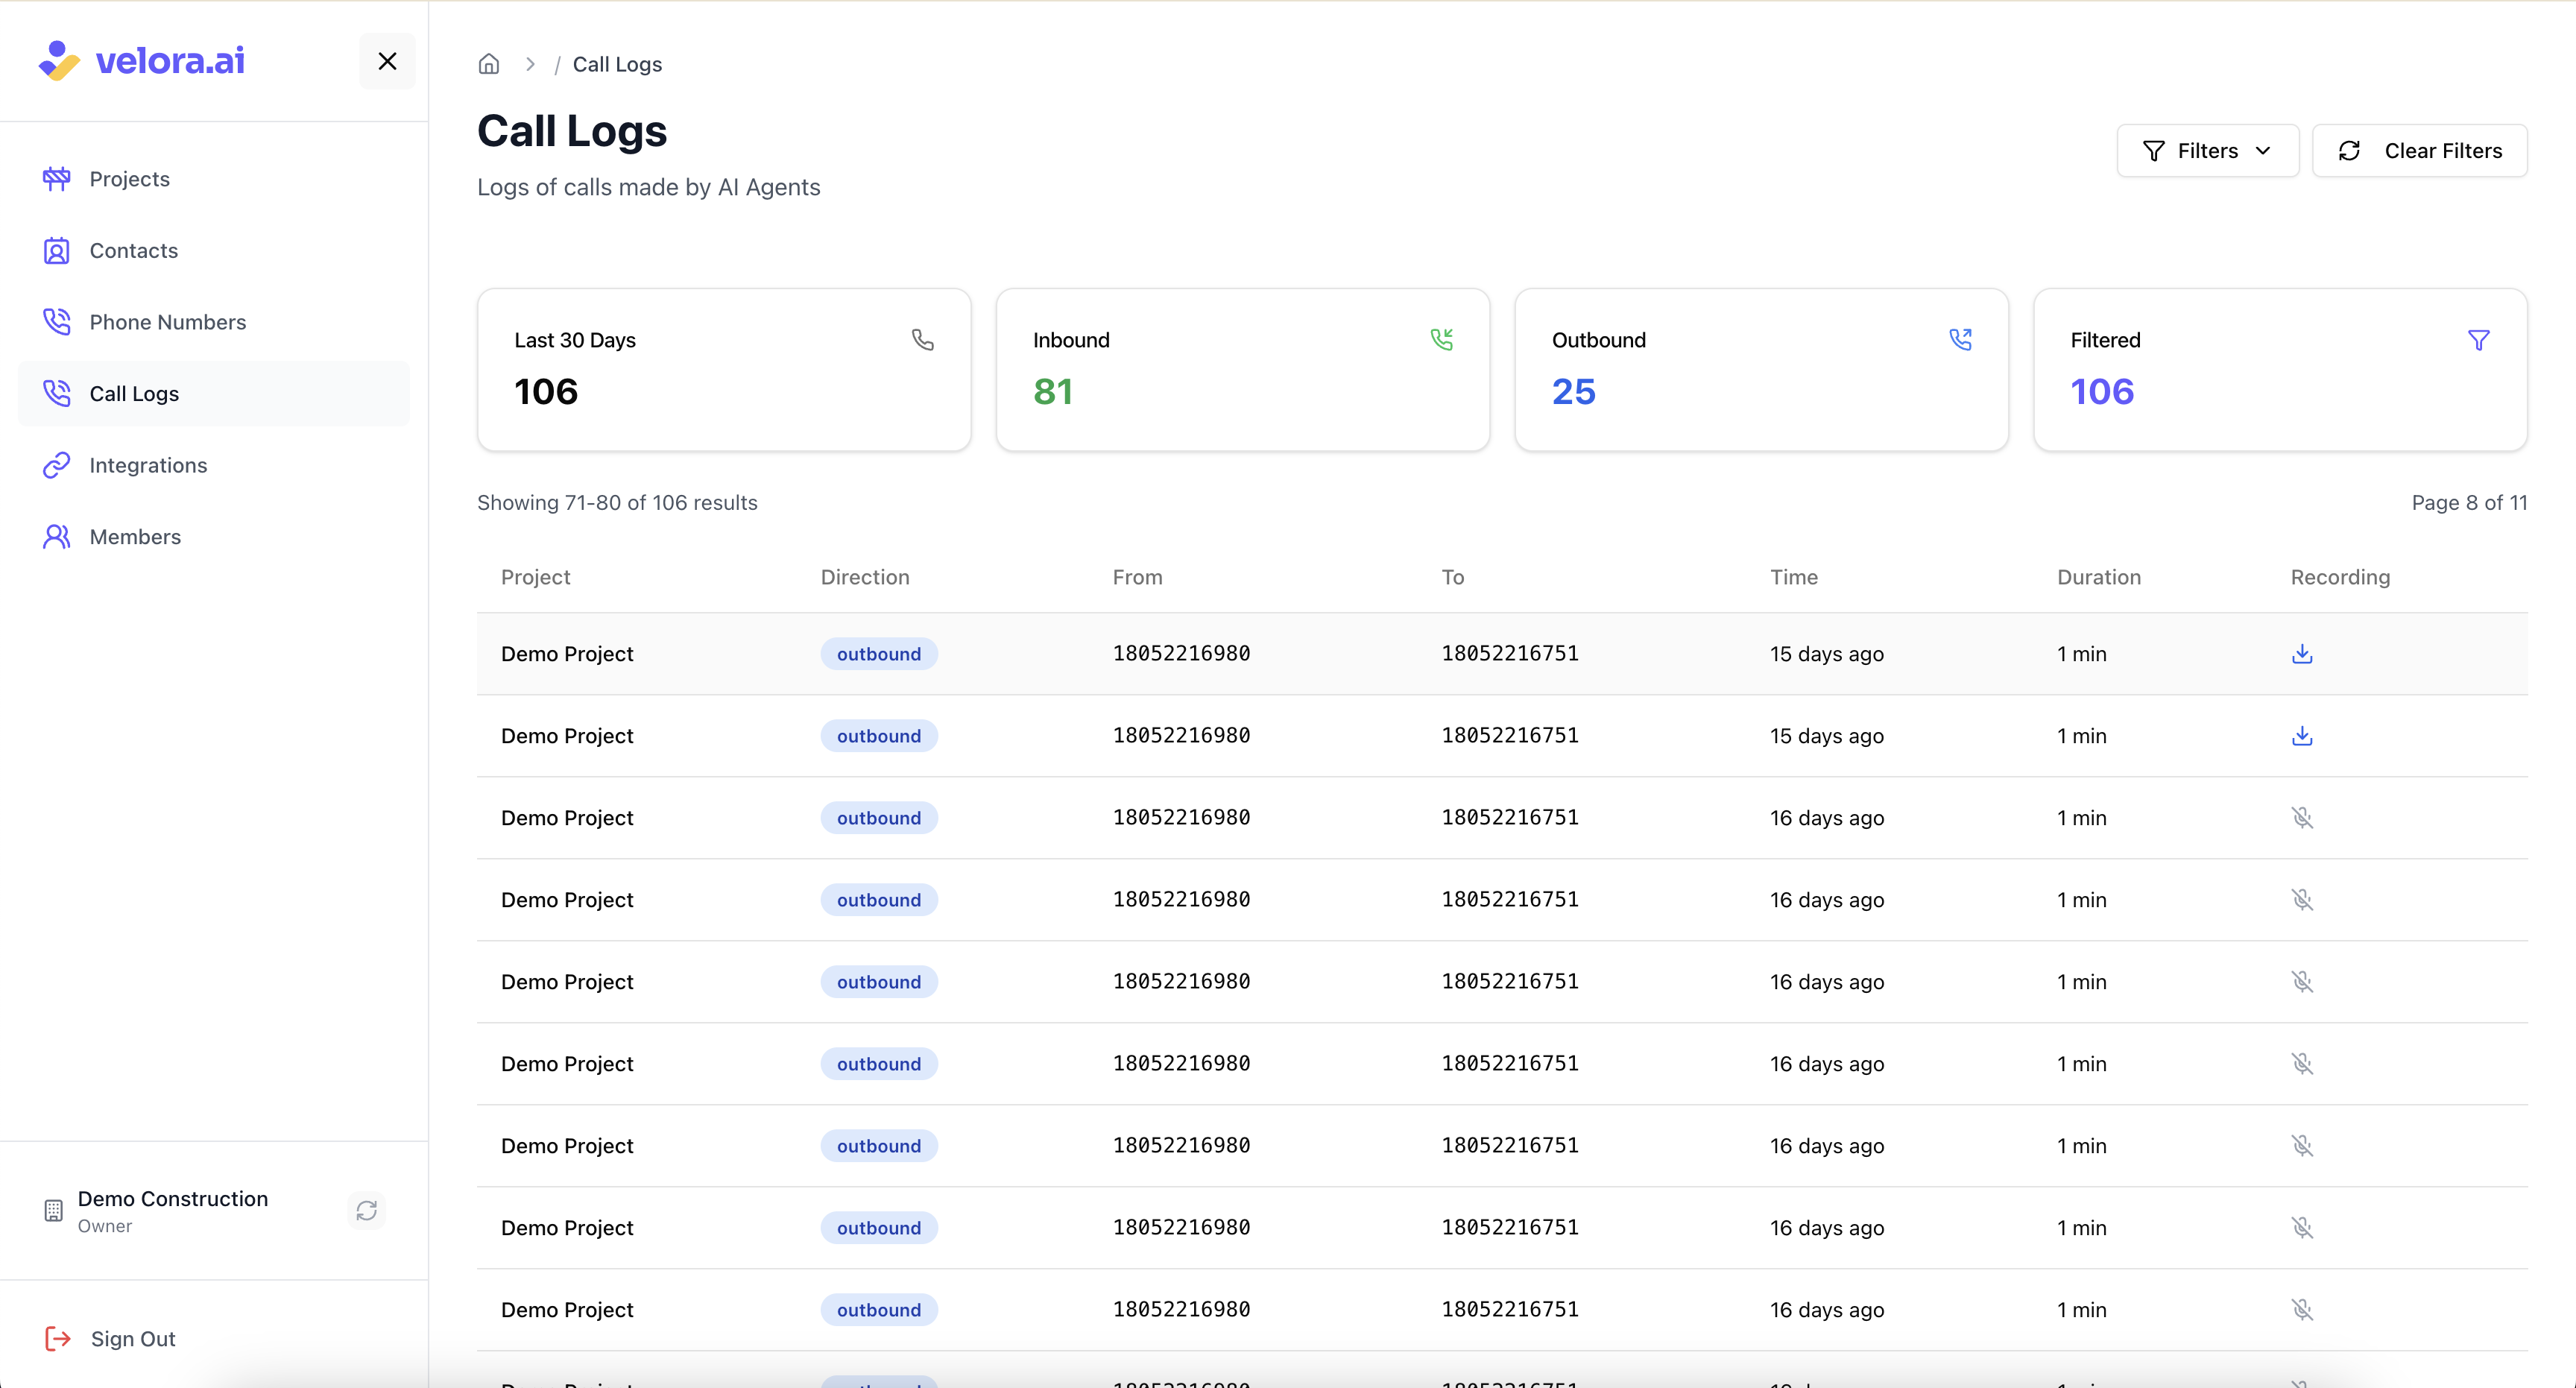
Task: Click muted recording icon in seventh 16 days ago row
Action: (2302, 1310)
